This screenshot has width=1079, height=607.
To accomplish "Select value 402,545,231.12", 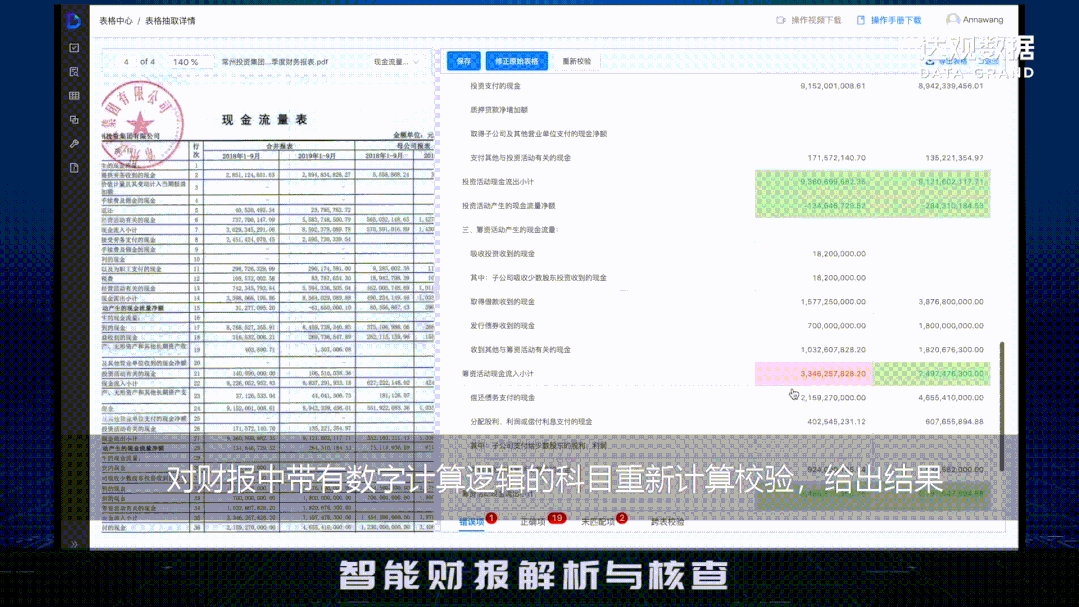I will [836, 422].
